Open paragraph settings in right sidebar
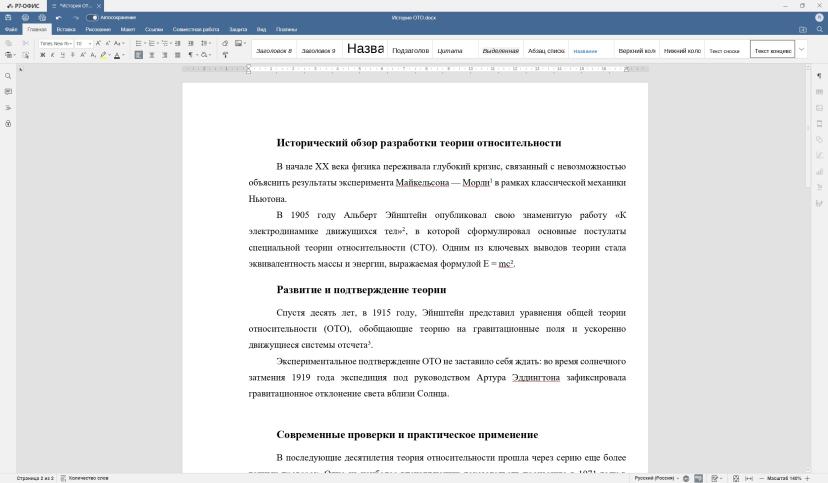 (x=819, y=76)
